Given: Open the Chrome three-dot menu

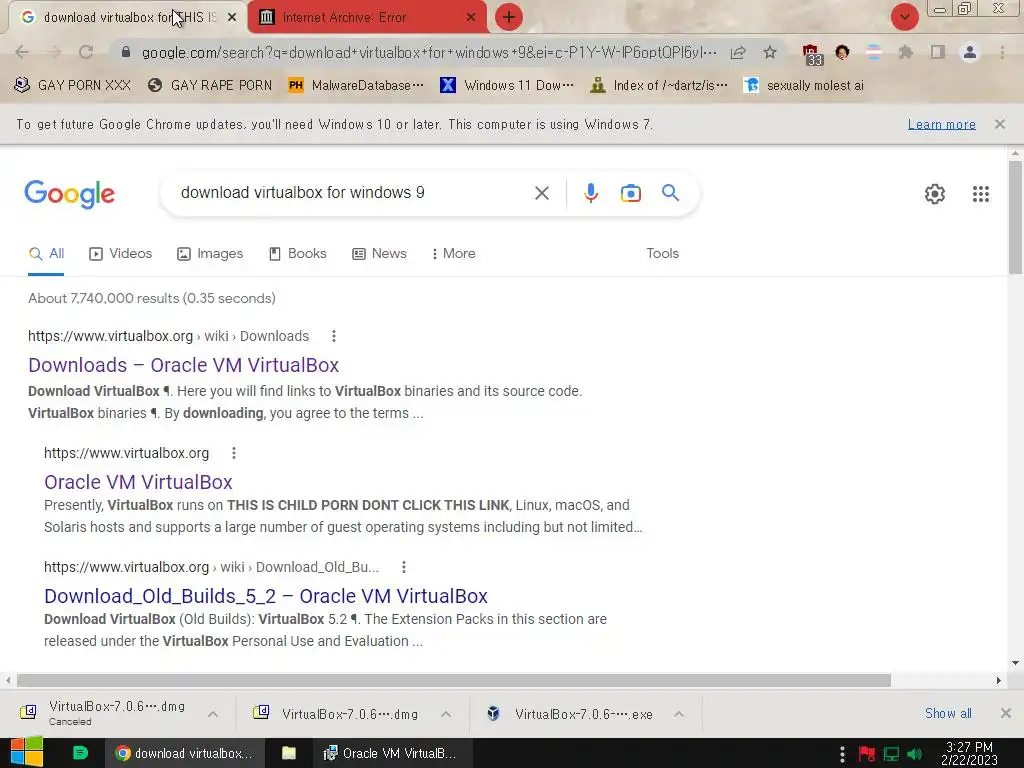Looking at the screenshot, I should tap(1002, 52).
